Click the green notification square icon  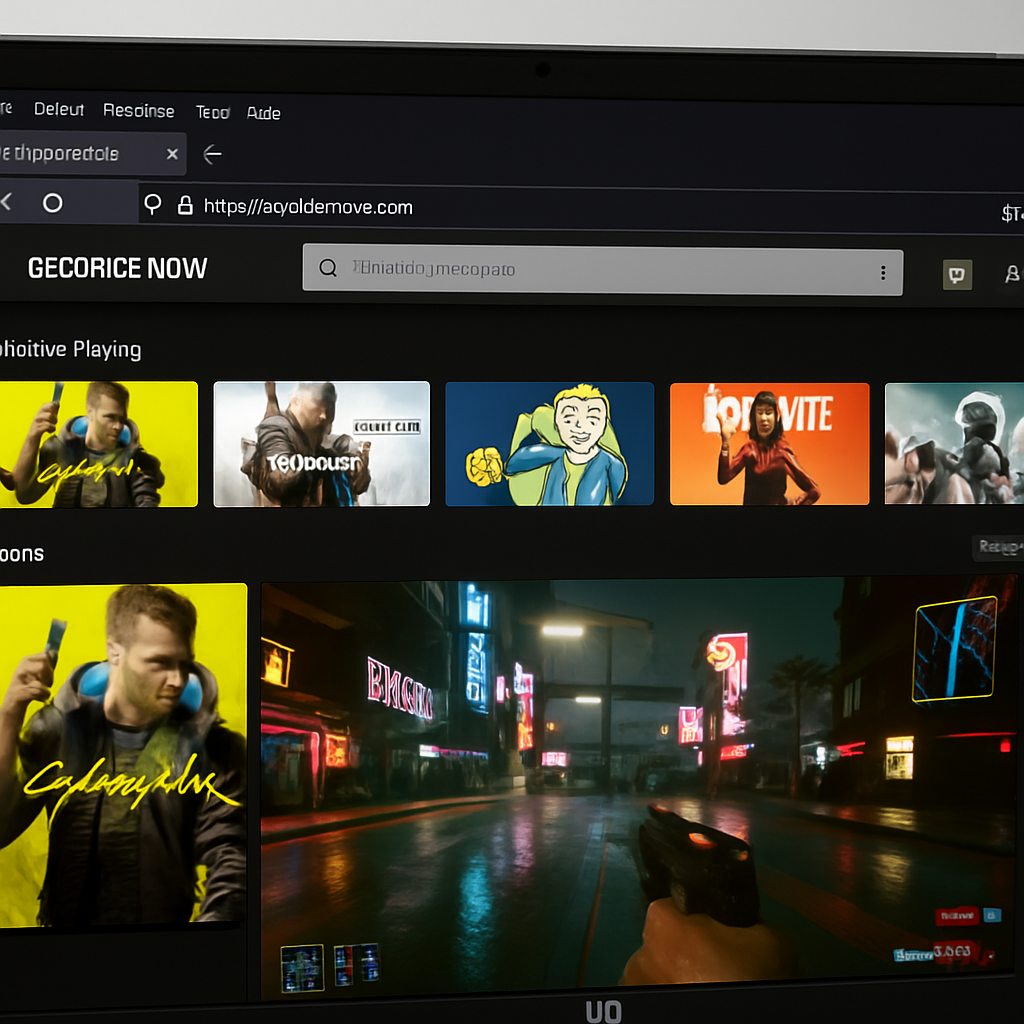pyautogui.click(x=957, y=274)
